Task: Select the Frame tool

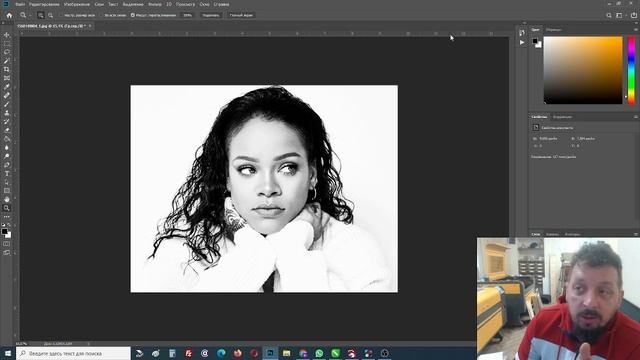Action: pyautogui.click(x=7, y=78)
